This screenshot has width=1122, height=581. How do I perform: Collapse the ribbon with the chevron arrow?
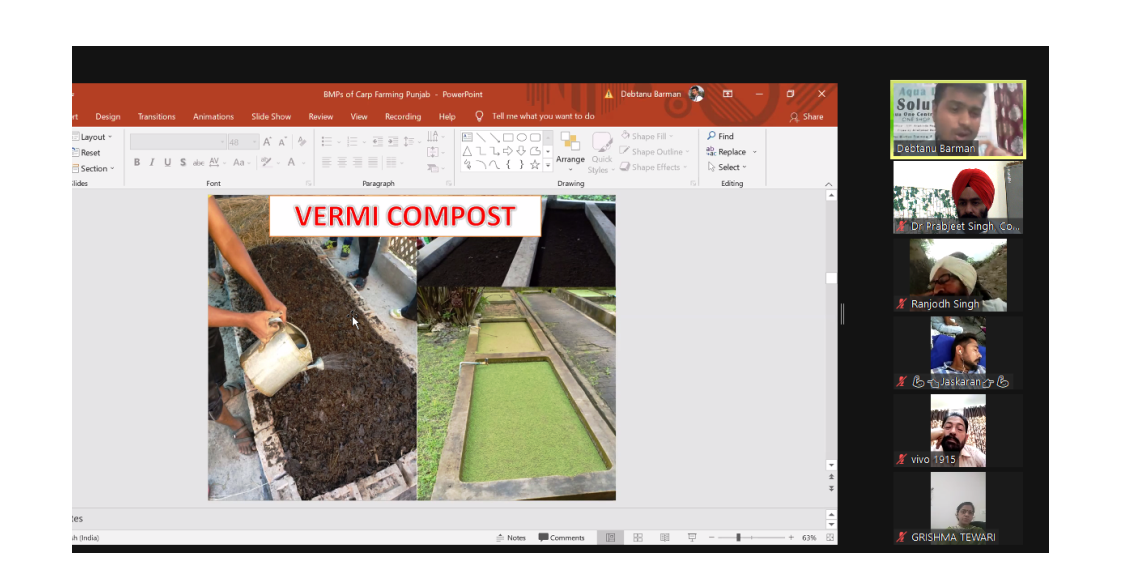[829, 184]
